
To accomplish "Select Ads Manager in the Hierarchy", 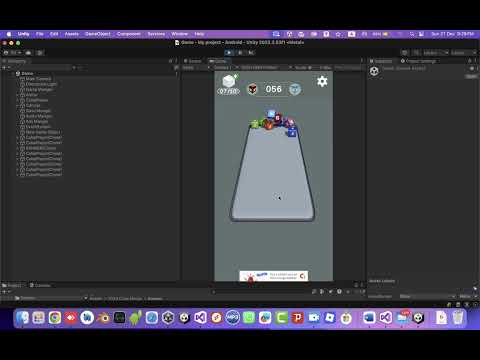I will pyautogui.click(x=37, y=121).
